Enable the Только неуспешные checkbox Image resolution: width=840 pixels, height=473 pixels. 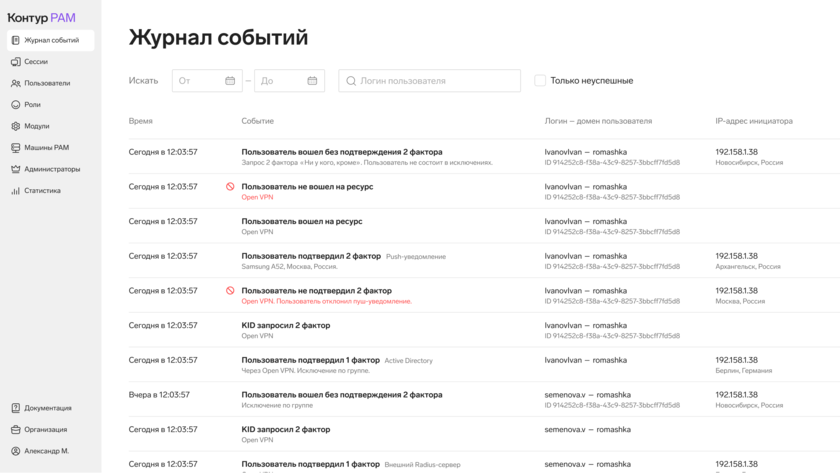coord(540,81)
